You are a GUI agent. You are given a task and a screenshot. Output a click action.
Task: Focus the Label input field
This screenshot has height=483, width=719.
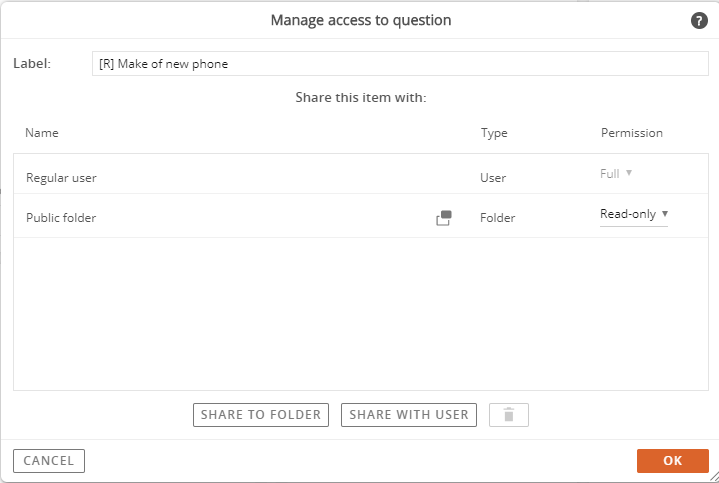400,64
